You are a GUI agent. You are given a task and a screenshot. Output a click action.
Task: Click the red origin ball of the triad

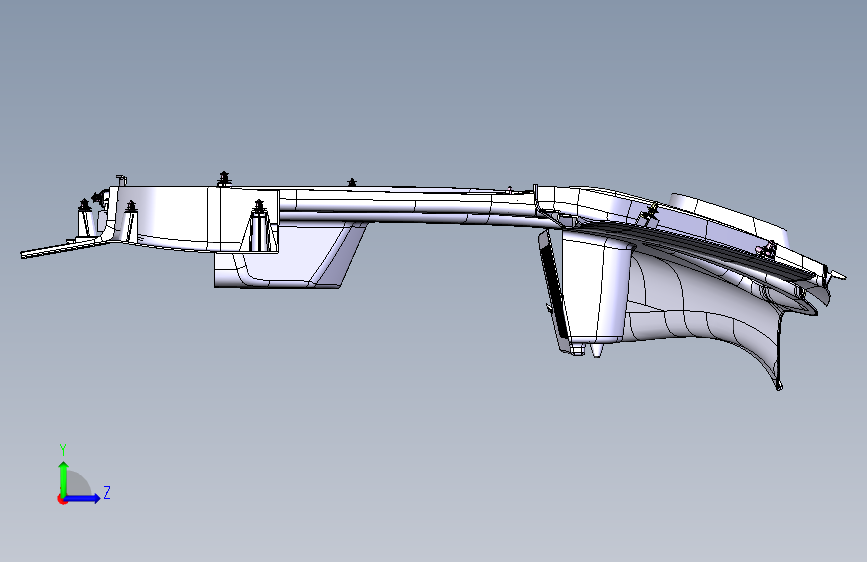[62, 499]
